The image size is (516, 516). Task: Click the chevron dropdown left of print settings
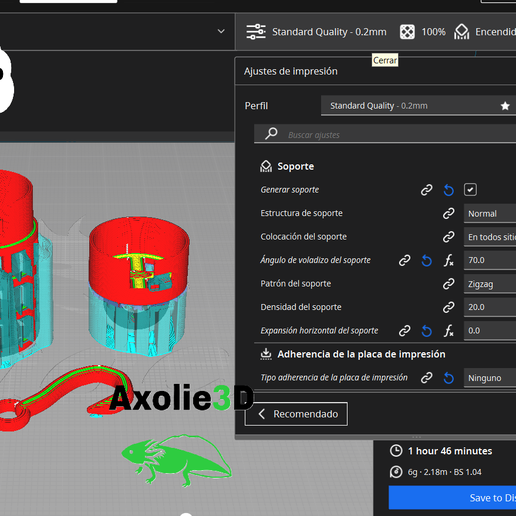(x=221, y=31)
